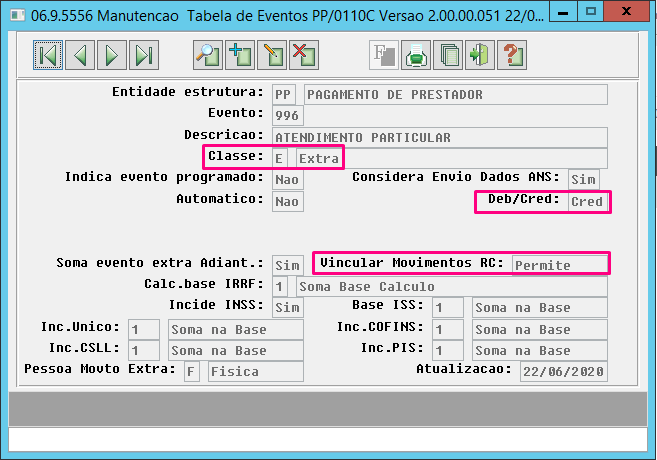
Task: Click the Calc.base IRRF code field
Action: click(x=280, y=287)
